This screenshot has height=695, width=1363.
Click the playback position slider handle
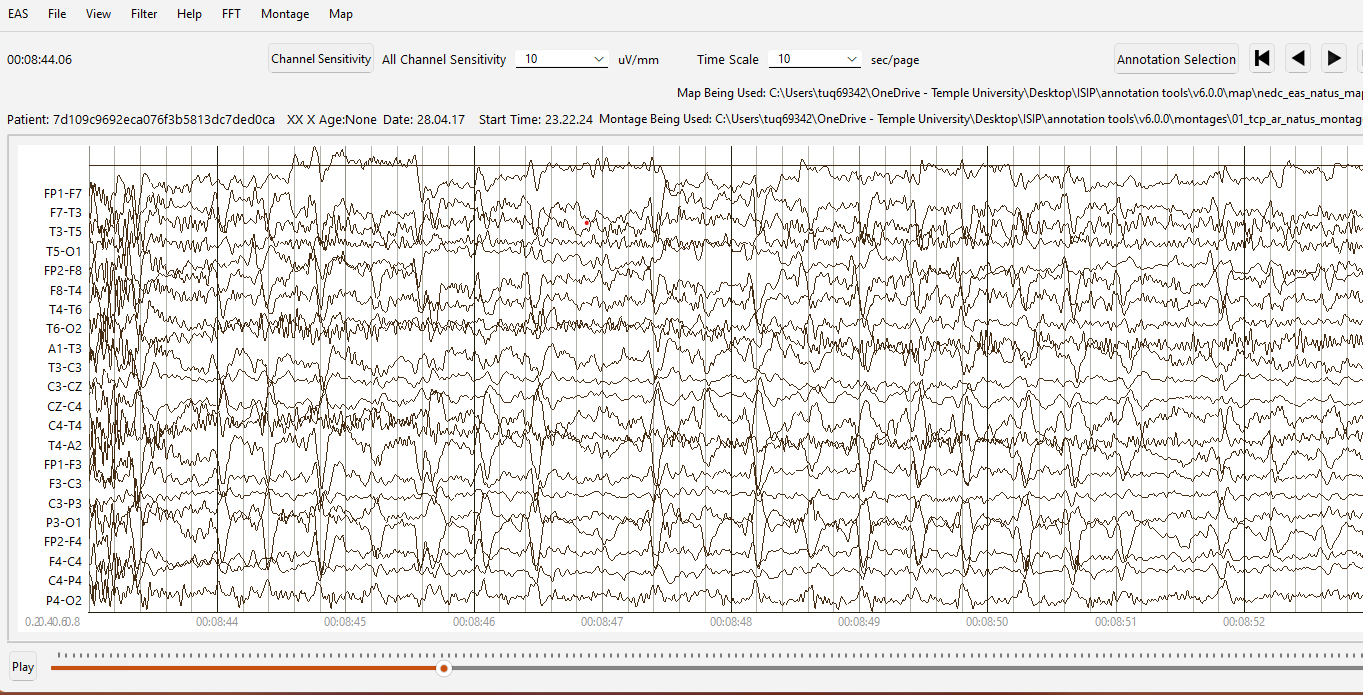[444, 668]
